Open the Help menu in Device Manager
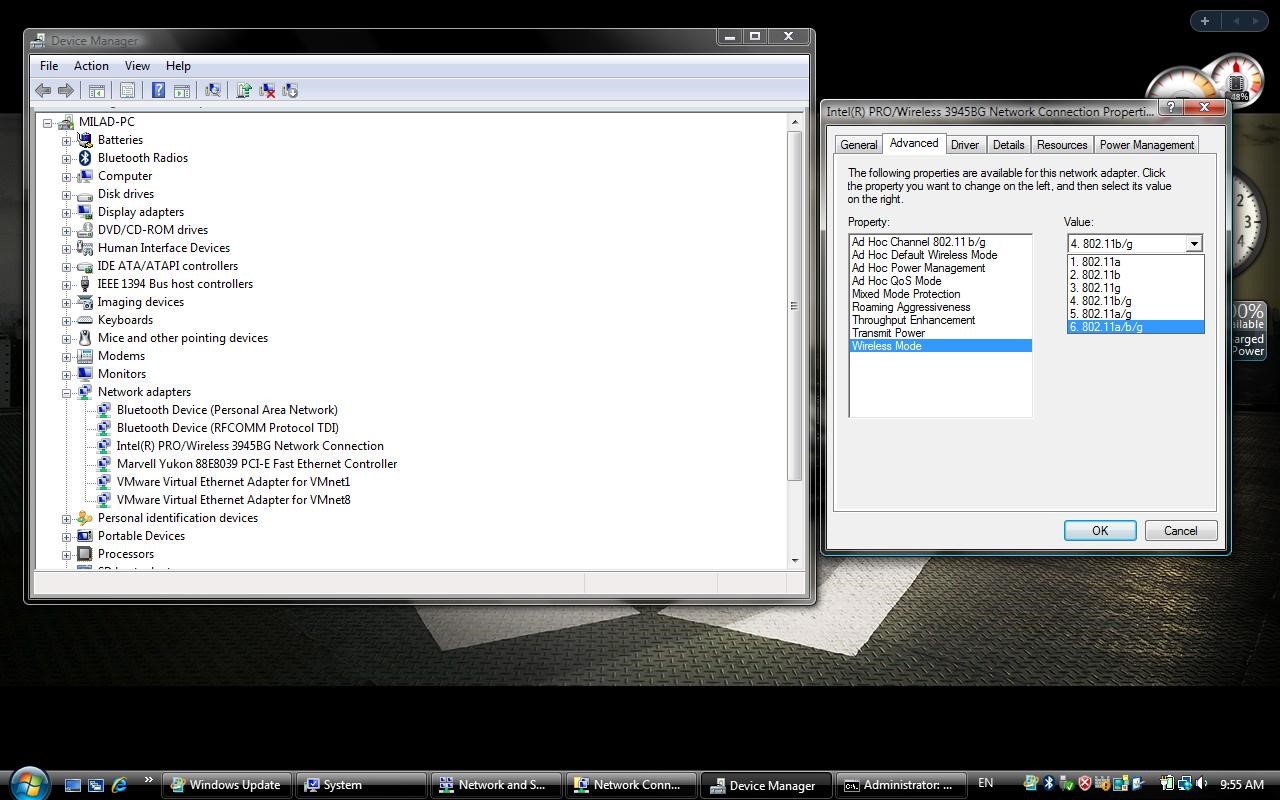 point(178,66)
